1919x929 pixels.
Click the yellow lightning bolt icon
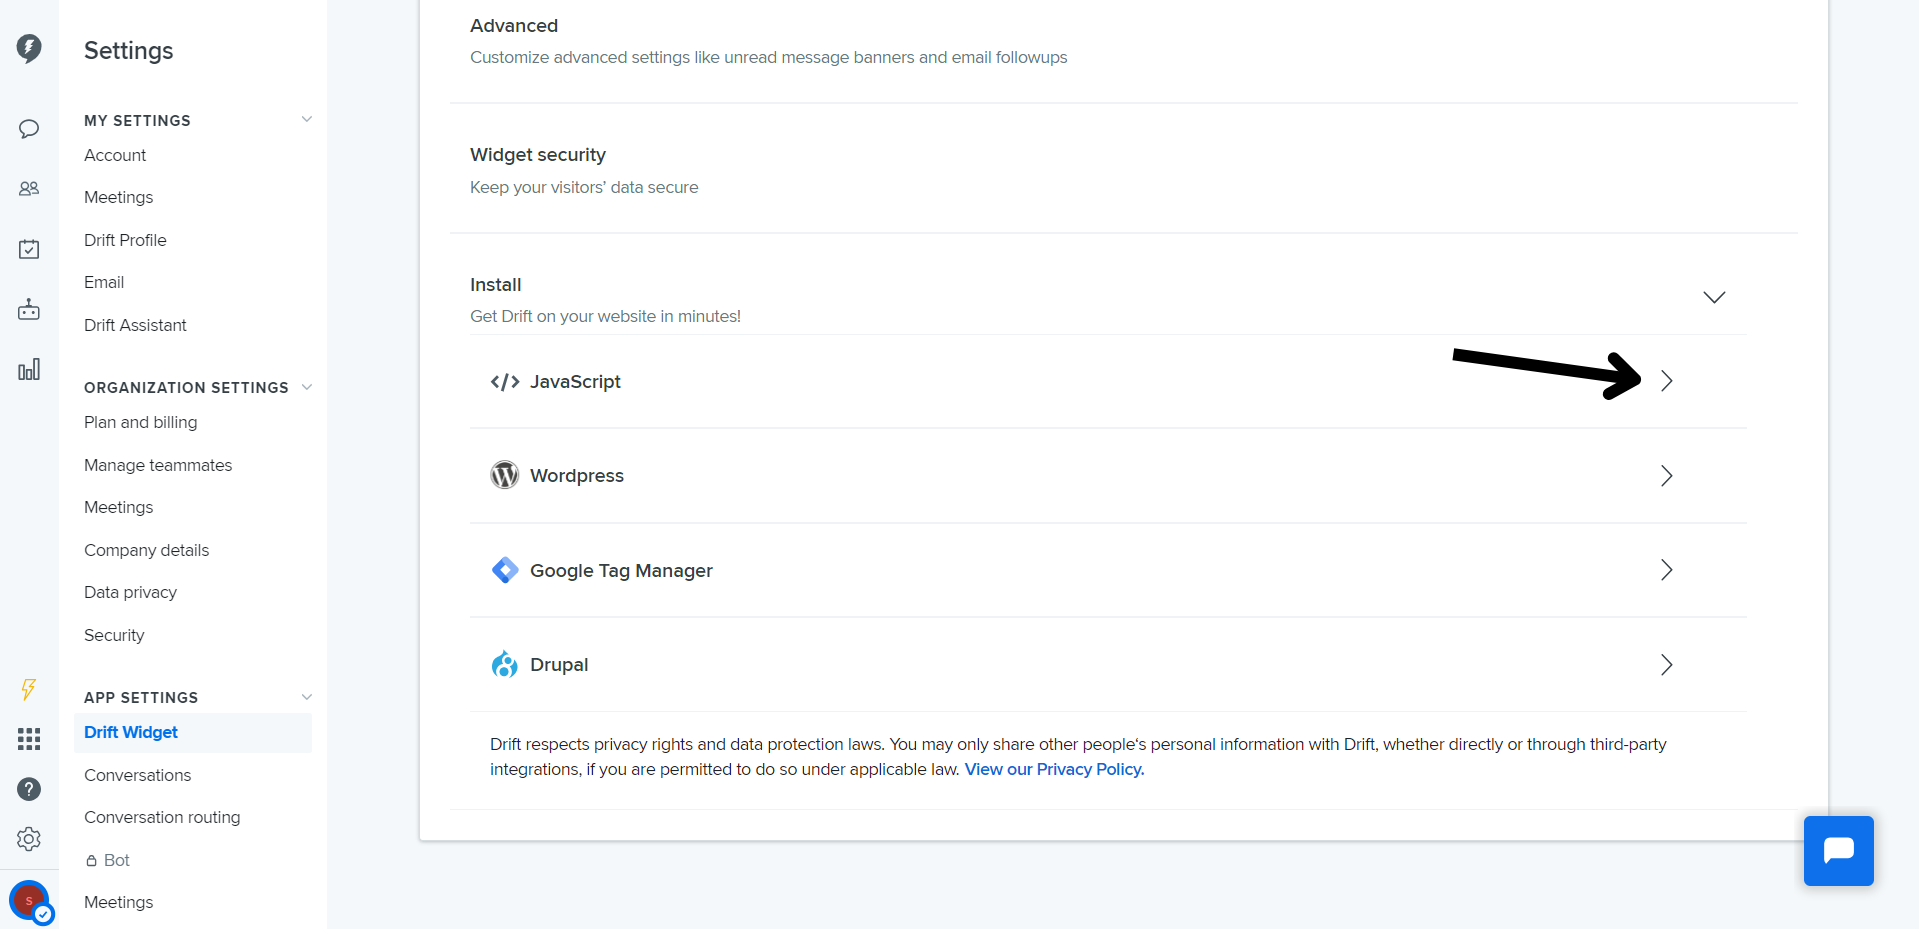point(28,689)
